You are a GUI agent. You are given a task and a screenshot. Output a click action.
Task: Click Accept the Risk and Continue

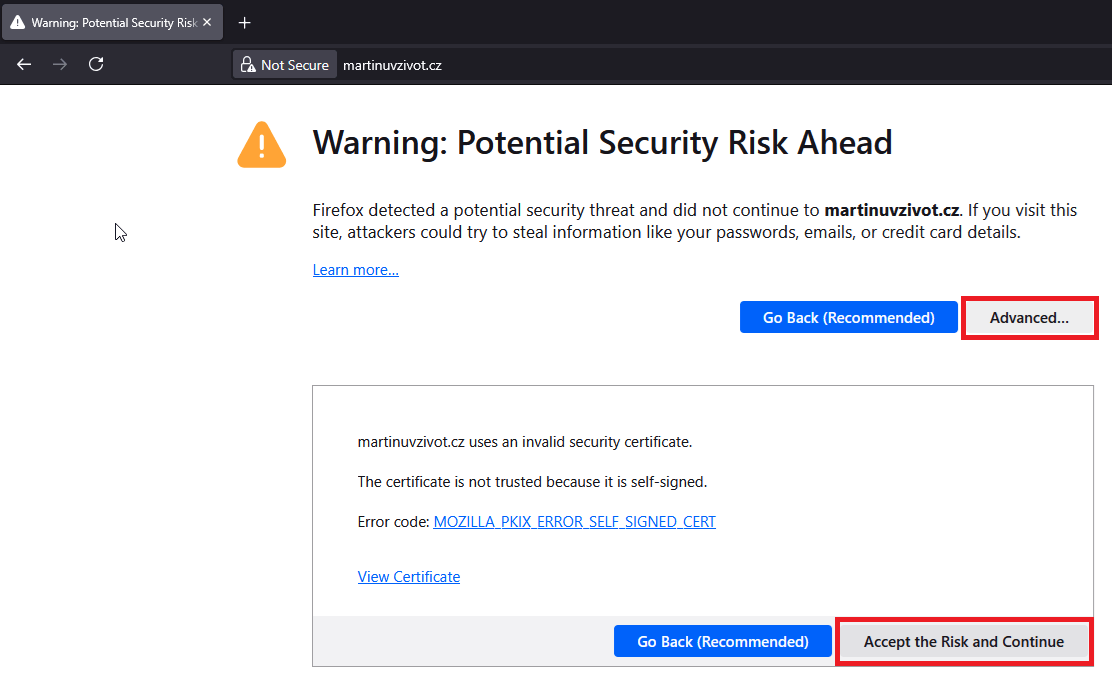pyautogui.click(x=964, y=641)
